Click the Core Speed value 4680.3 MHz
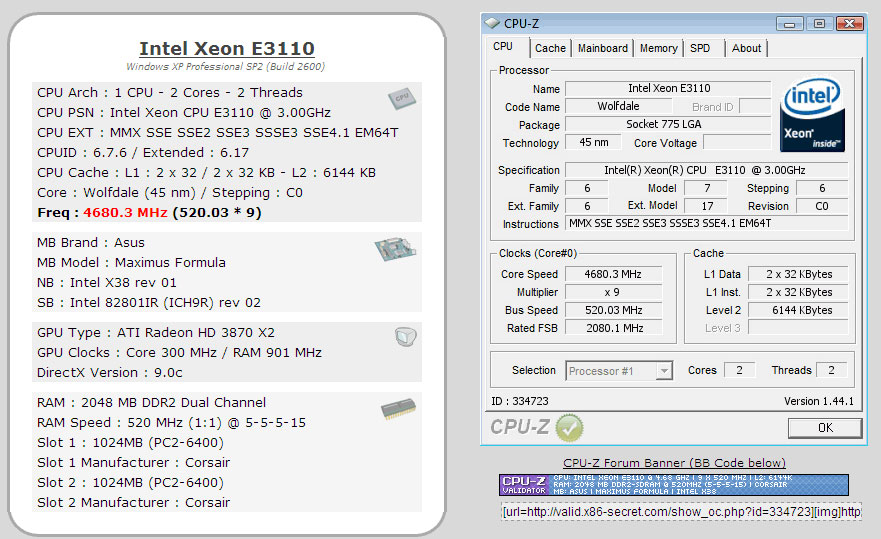881x539 pixels. (613, 274)
